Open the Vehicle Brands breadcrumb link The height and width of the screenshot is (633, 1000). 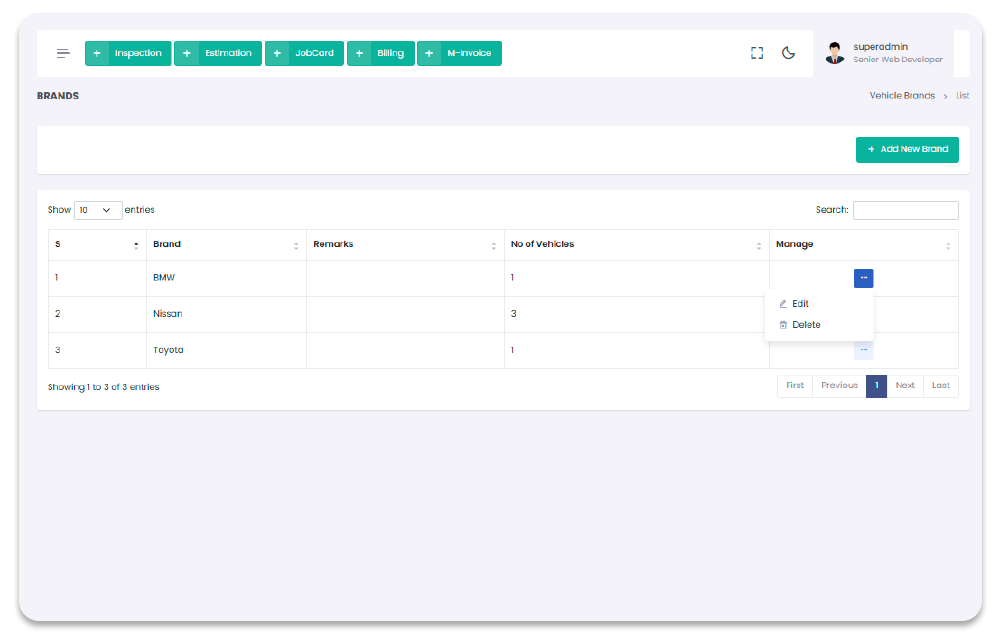tap(902, 96)
